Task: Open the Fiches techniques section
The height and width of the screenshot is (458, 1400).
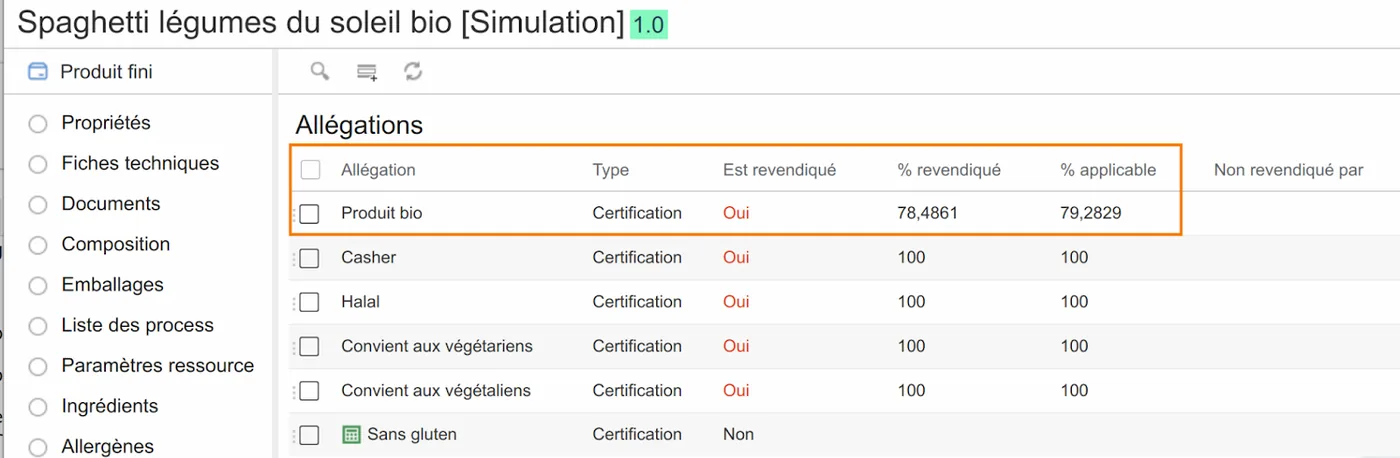Action: pos(140,163)
